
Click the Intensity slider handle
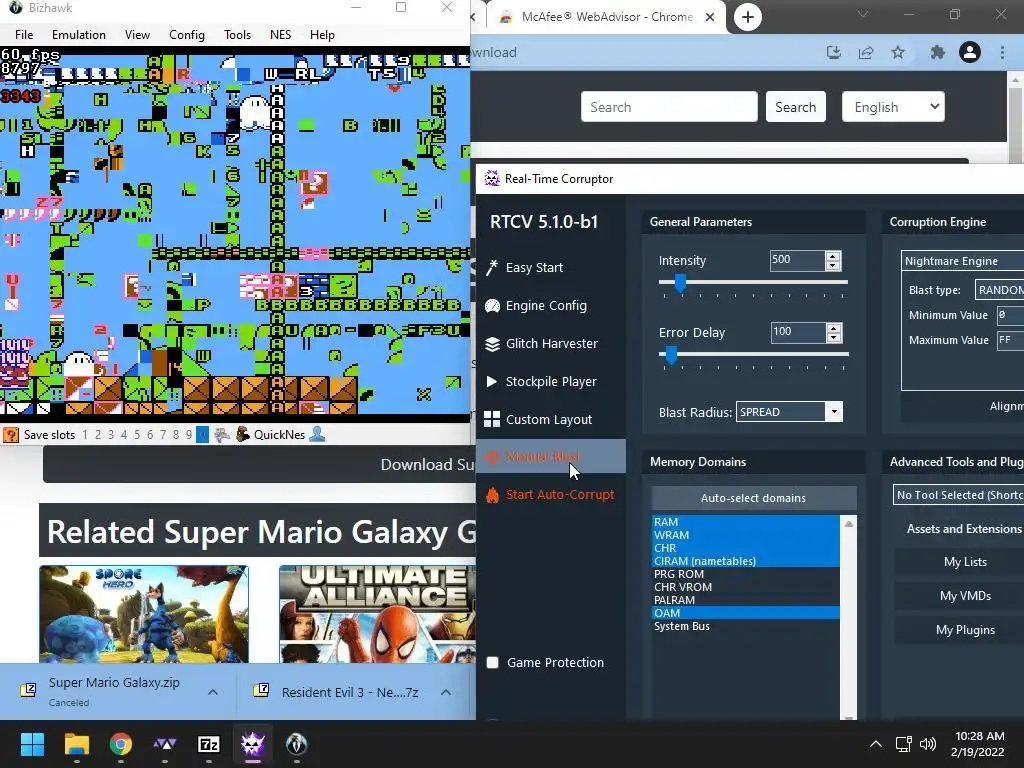point(680,283)
